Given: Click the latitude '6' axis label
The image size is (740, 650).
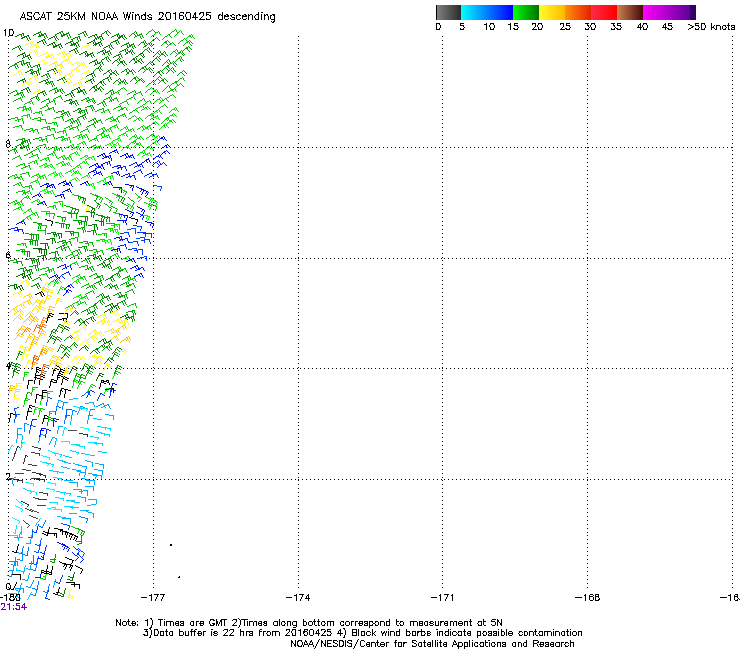Looking at the screenshot, I should (x=8, y=255).
